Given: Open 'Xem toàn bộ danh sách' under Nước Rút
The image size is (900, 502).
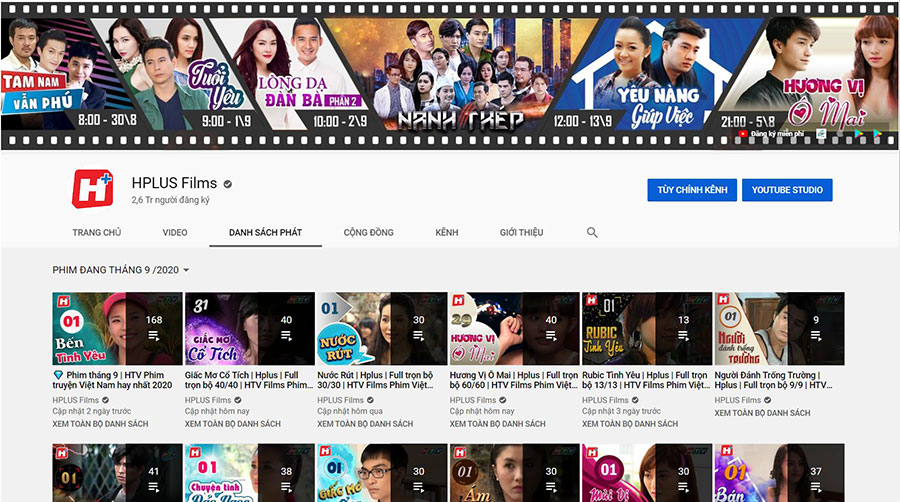Looking at the screenshot, I should pos(364,424).
